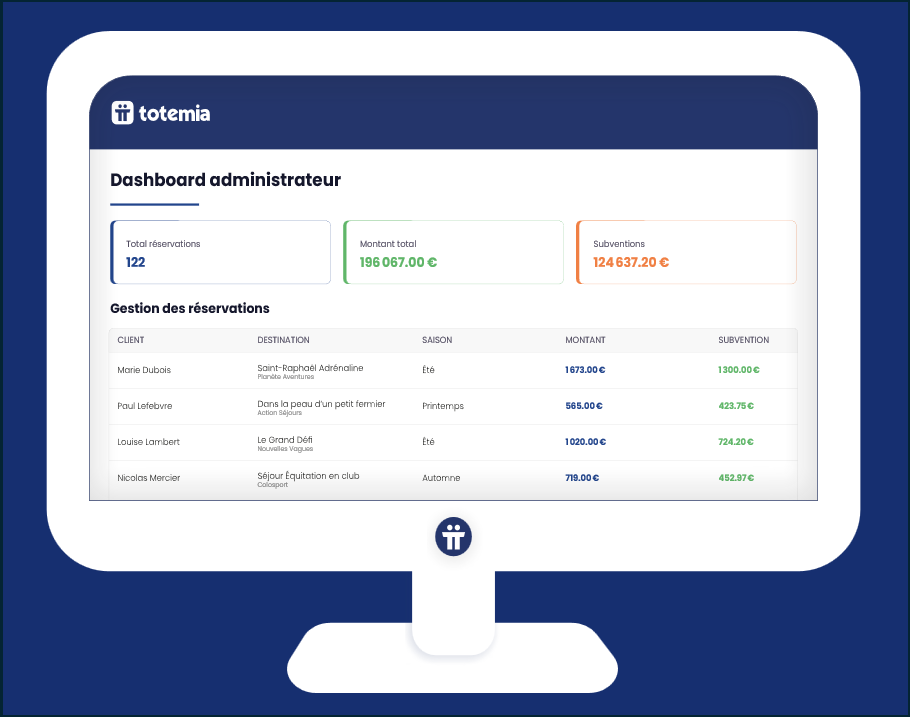Click the 196 067.00 € total amount

(x=398, y=262)
